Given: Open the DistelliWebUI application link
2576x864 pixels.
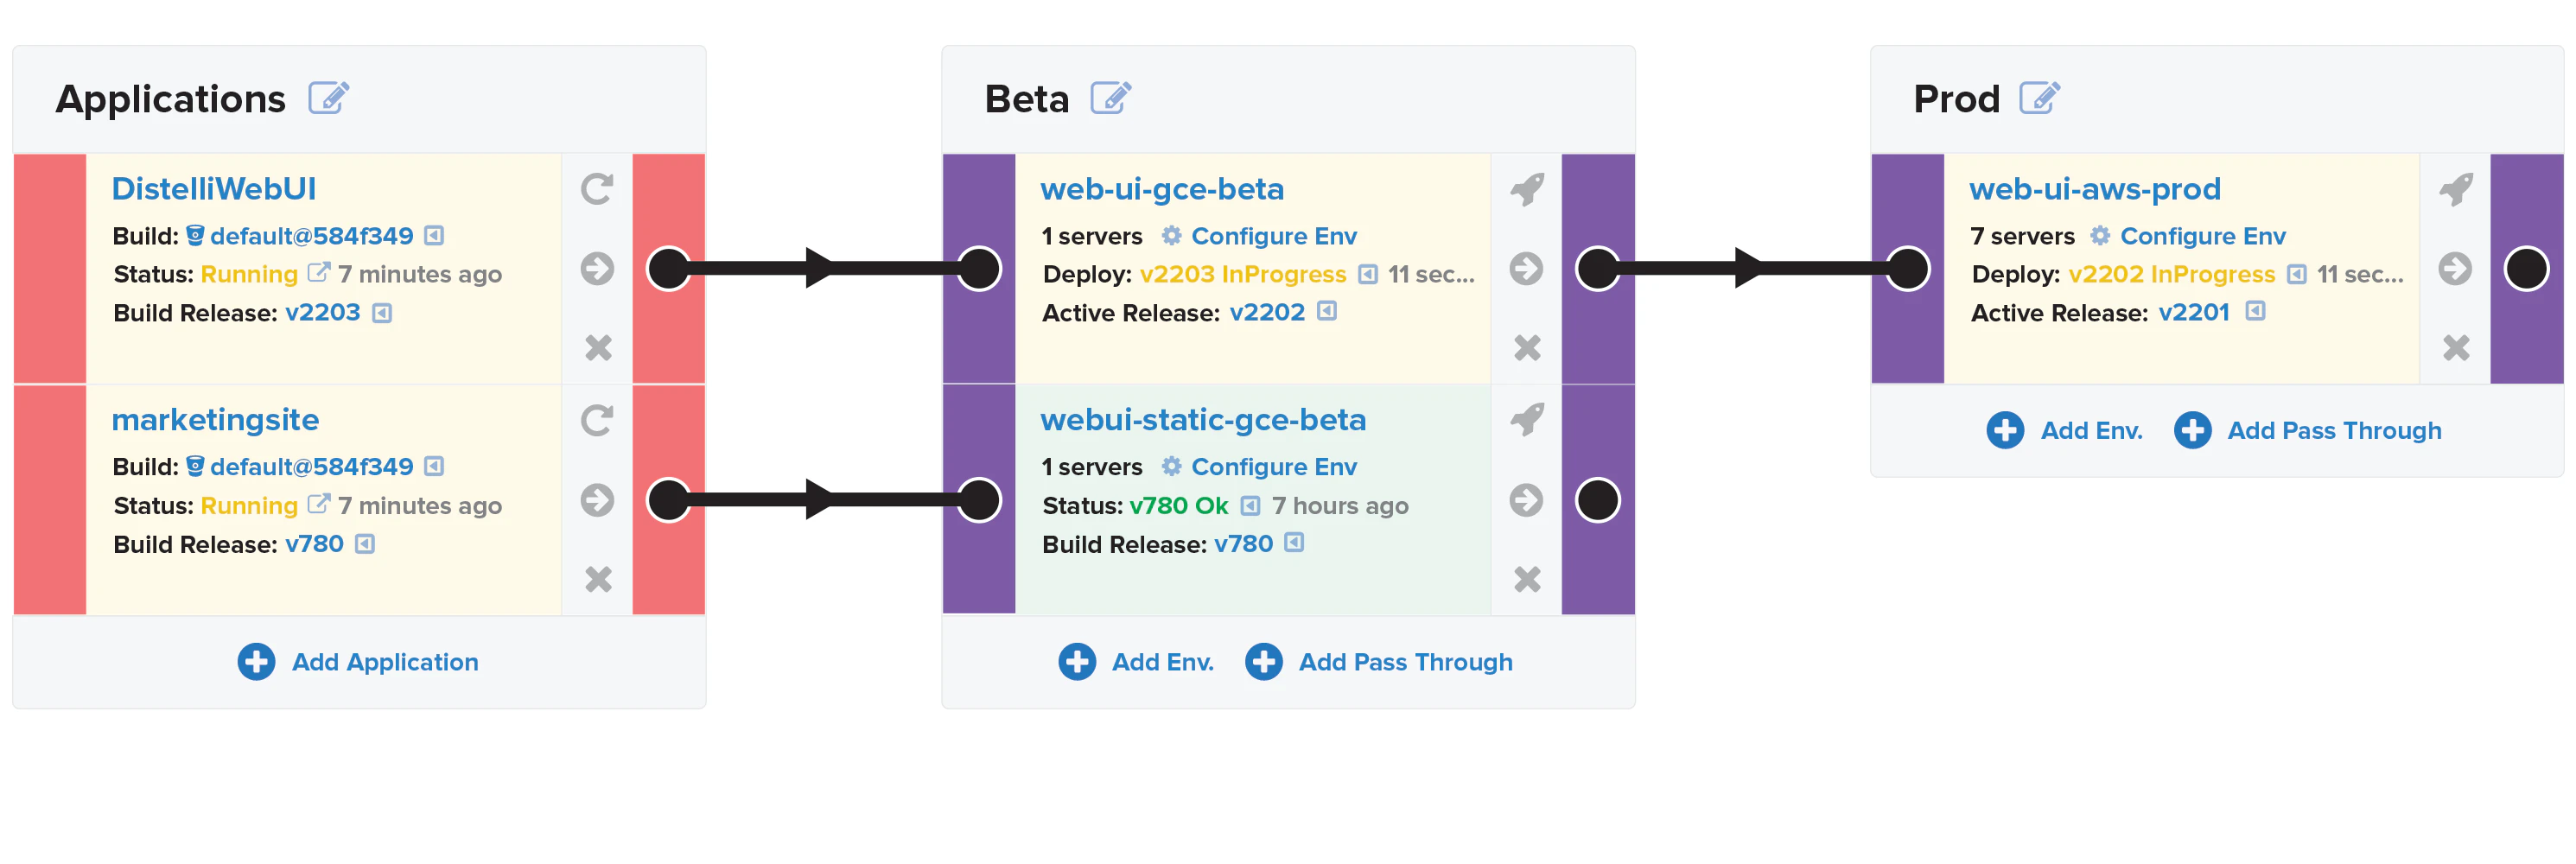Looking at the screenshot, I should pos(213,189).
